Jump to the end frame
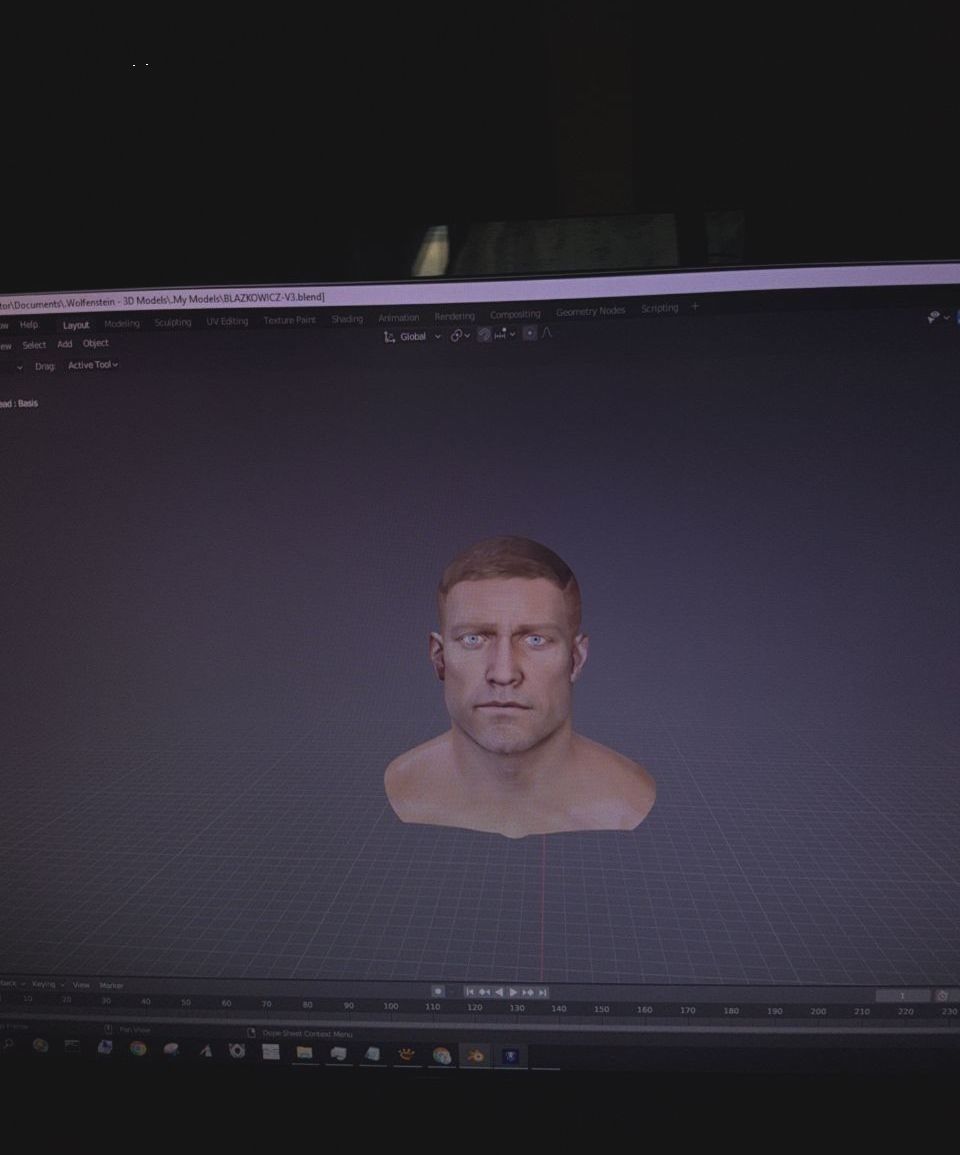 pos(543,992)
